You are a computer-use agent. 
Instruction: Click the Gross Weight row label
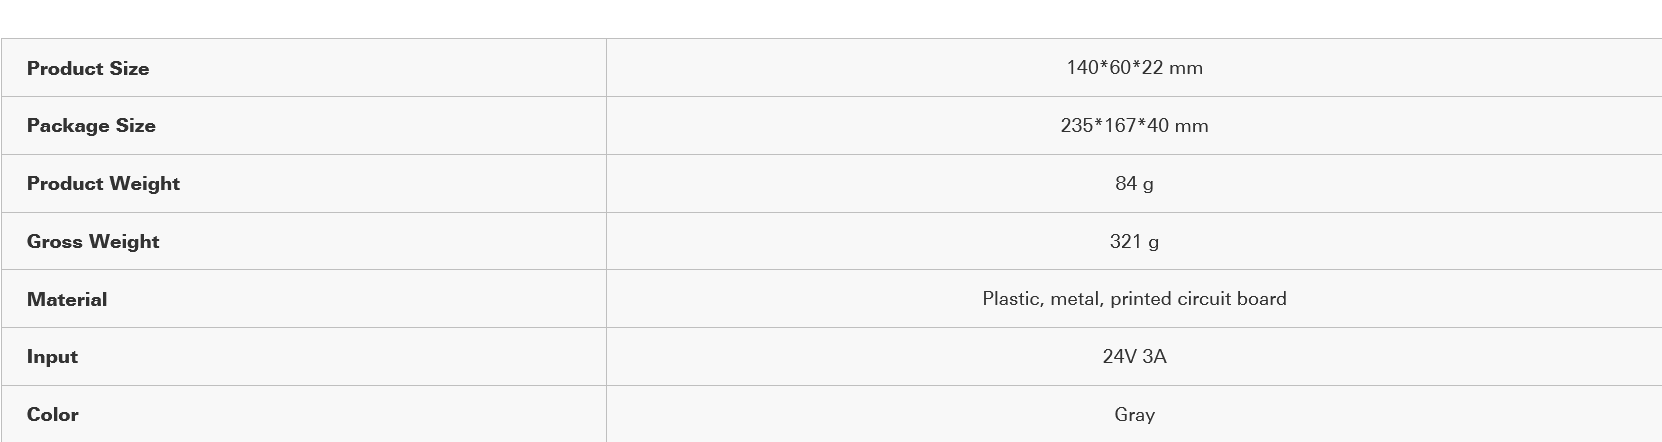(93, 242)
